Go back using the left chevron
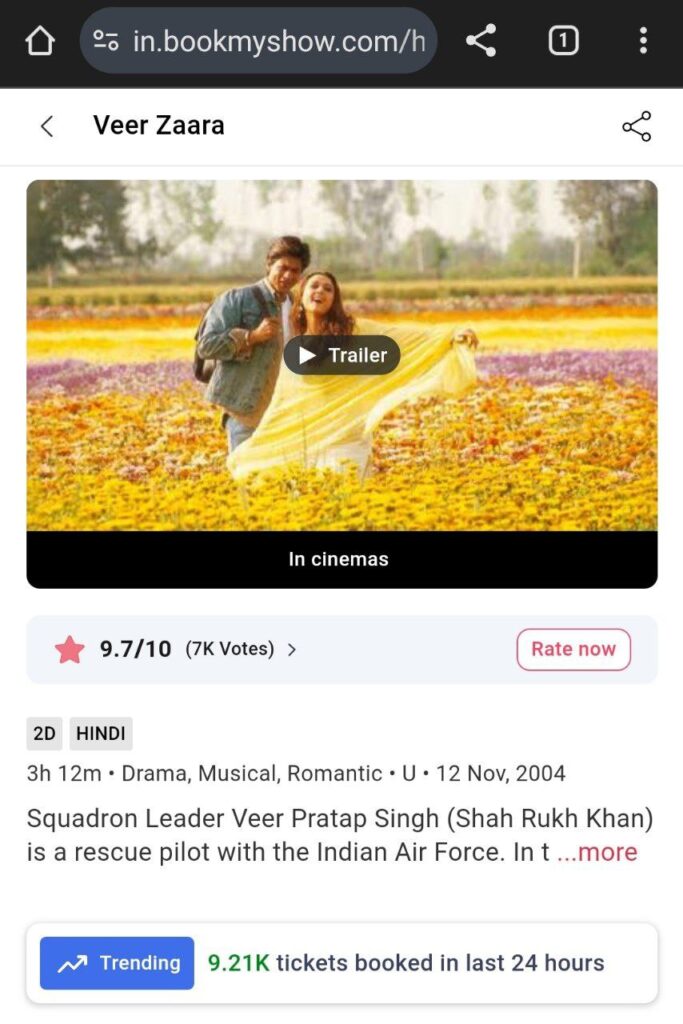The height and width of the screenshot is (1024, 683). pyautogui.click(x=46, y=125)
